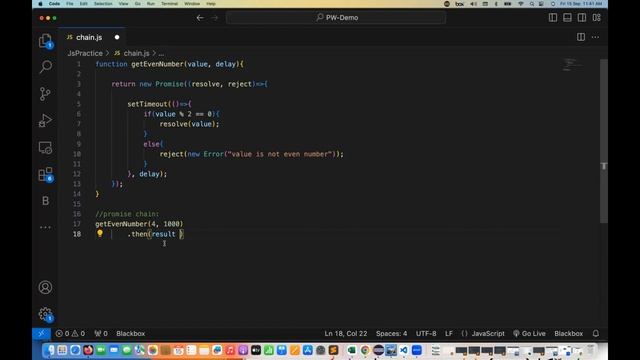Click the unsaved dot on chain.js tab
640x360 pixels.
[117, 37]
